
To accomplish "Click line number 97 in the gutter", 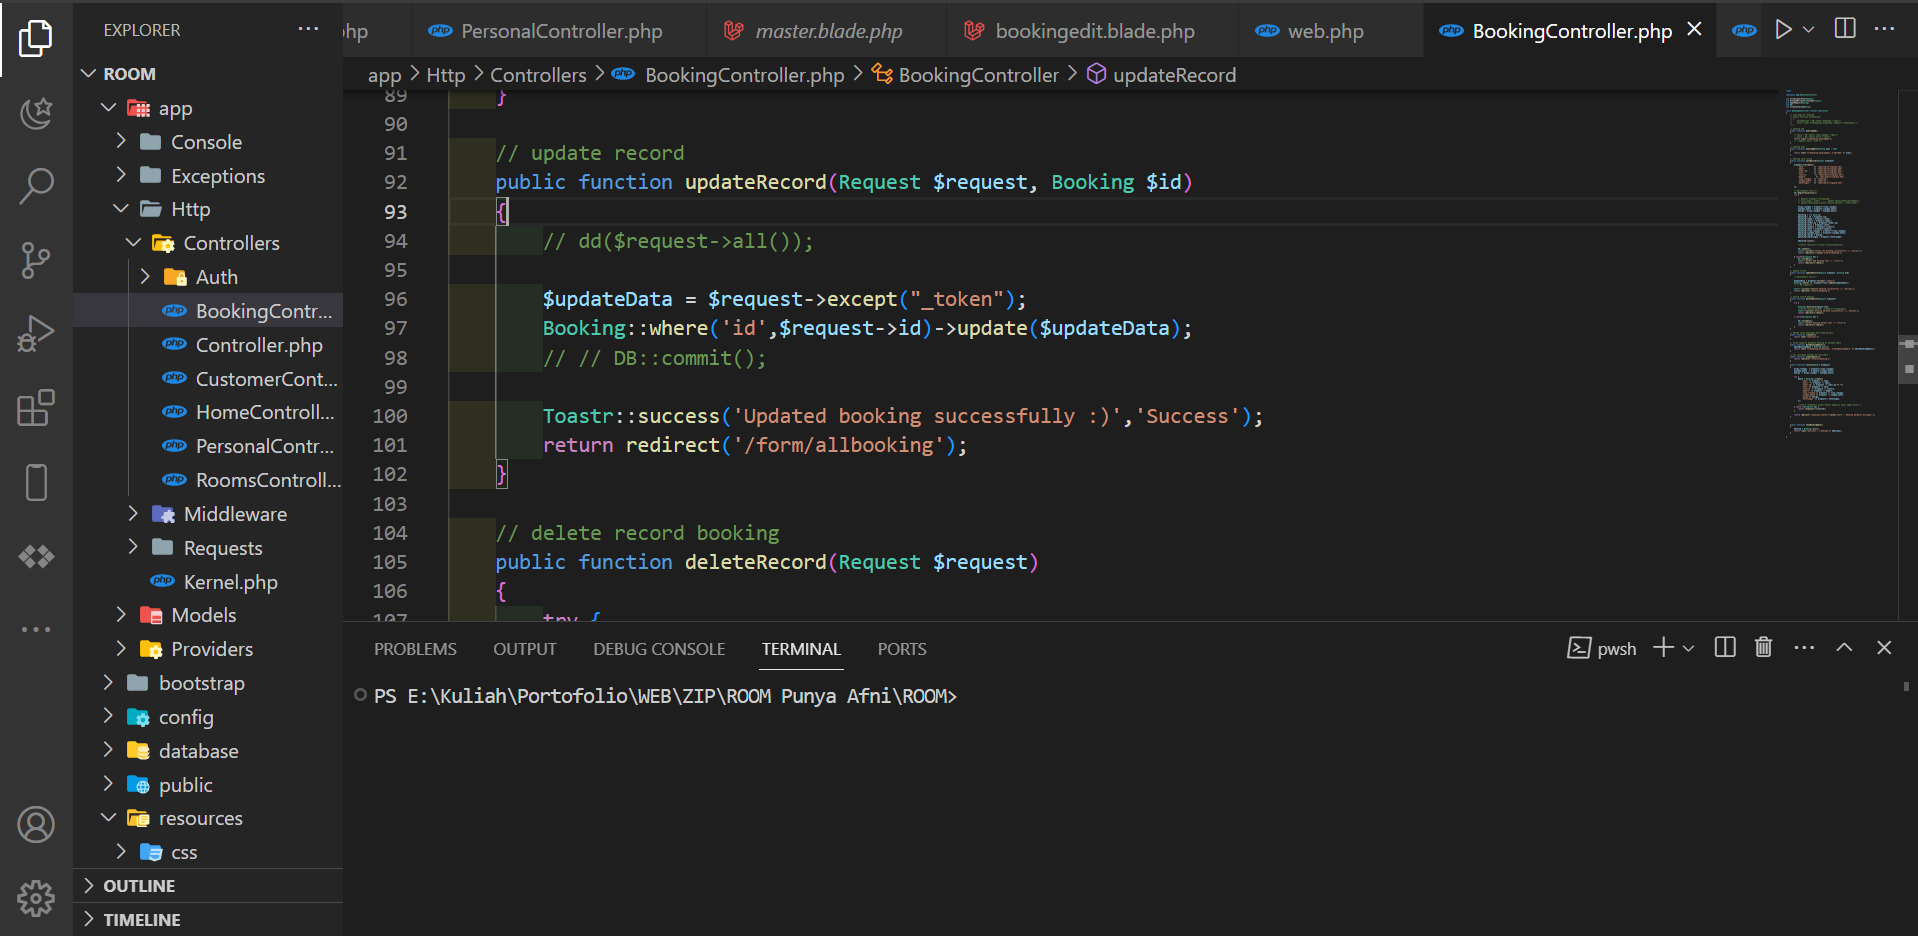I will pyautogui.click(x=396, y=328).
